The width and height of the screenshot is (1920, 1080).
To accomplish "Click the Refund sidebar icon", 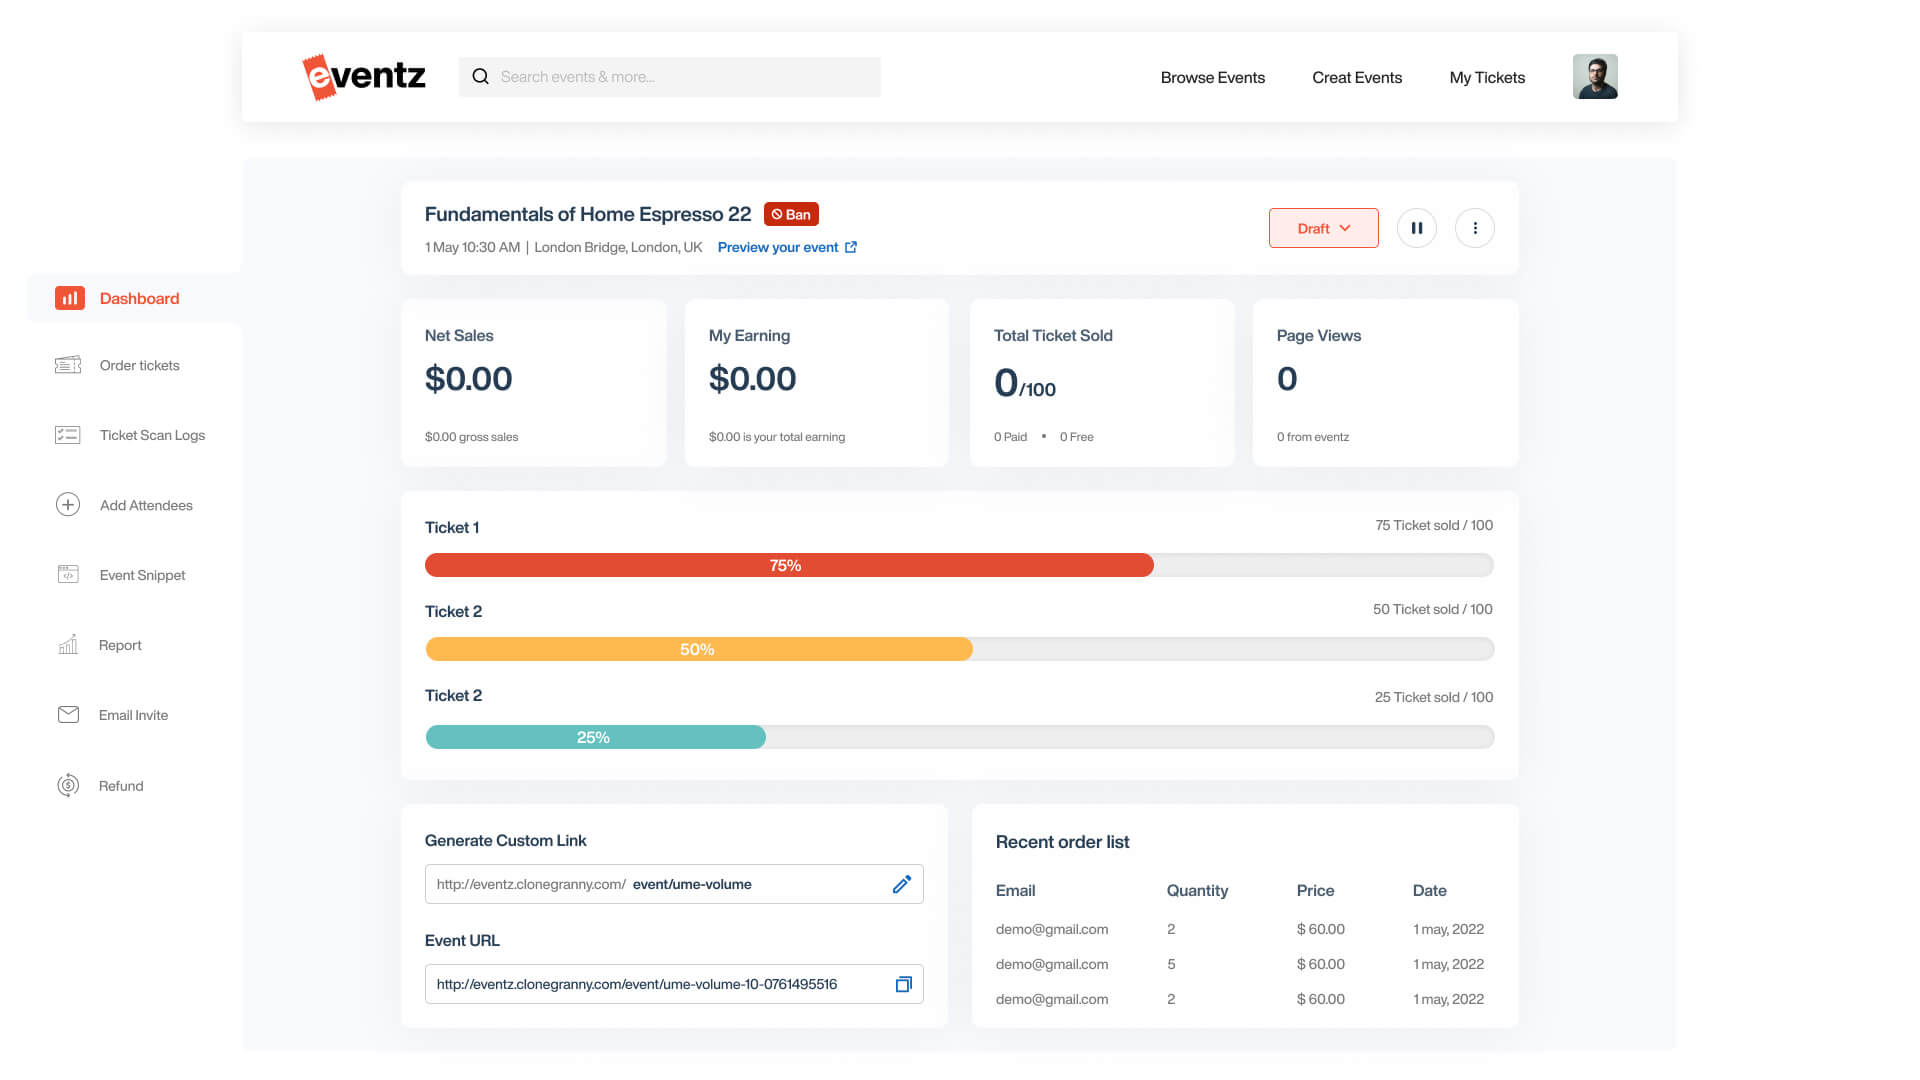I will click(69, 785).
